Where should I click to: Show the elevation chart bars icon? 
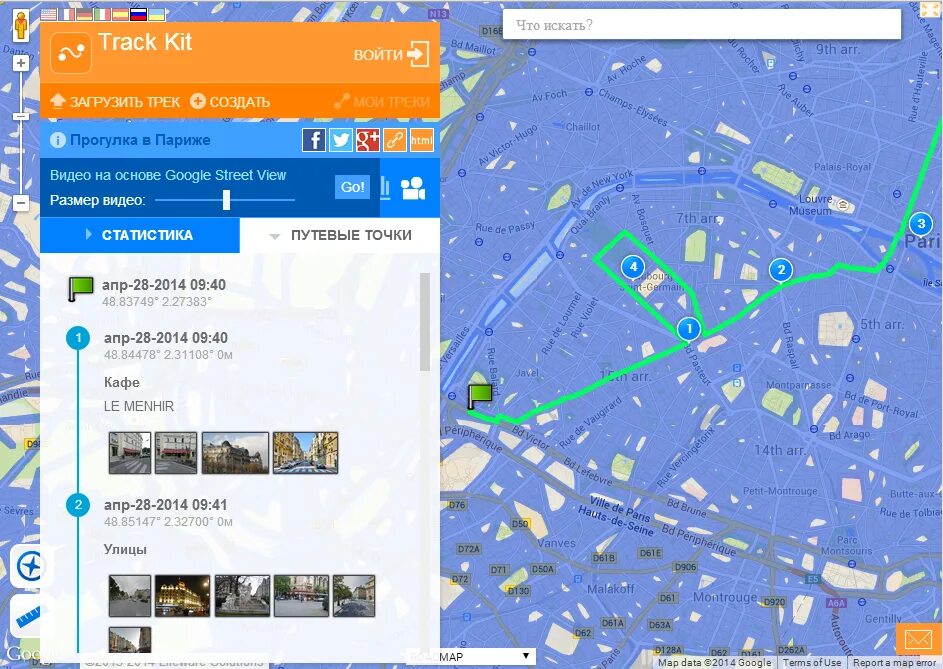click(385, 188)
